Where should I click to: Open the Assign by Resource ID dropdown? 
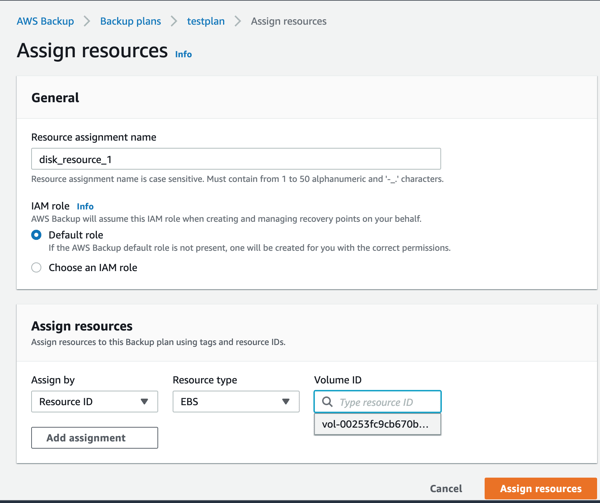pos(94,402)
